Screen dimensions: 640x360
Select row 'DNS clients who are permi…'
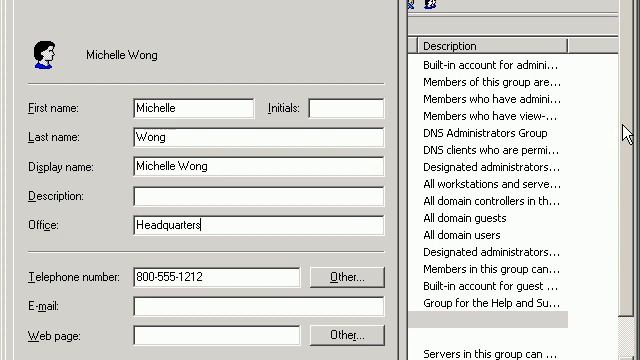(491, 150)
